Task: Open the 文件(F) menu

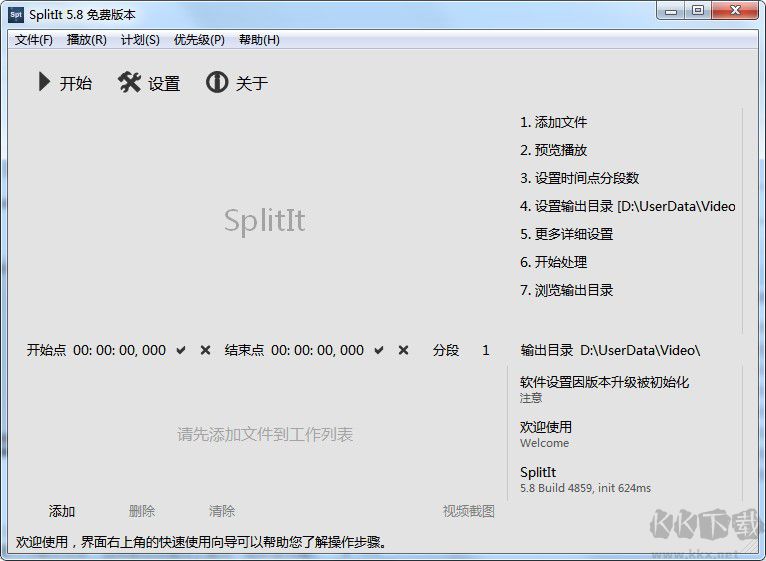Action: point(34,40)
